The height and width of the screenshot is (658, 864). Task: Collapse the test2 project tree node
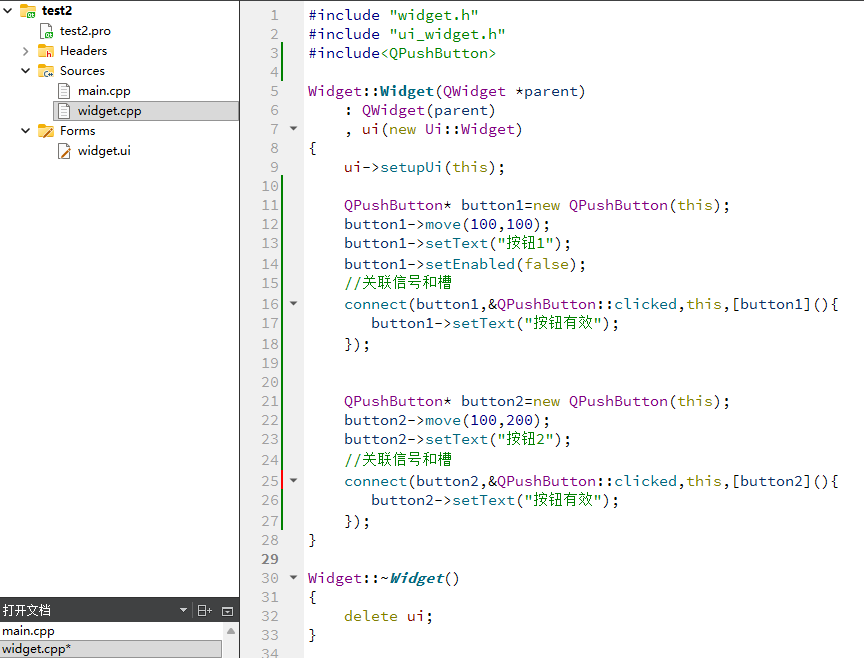(x=8, y=10)
